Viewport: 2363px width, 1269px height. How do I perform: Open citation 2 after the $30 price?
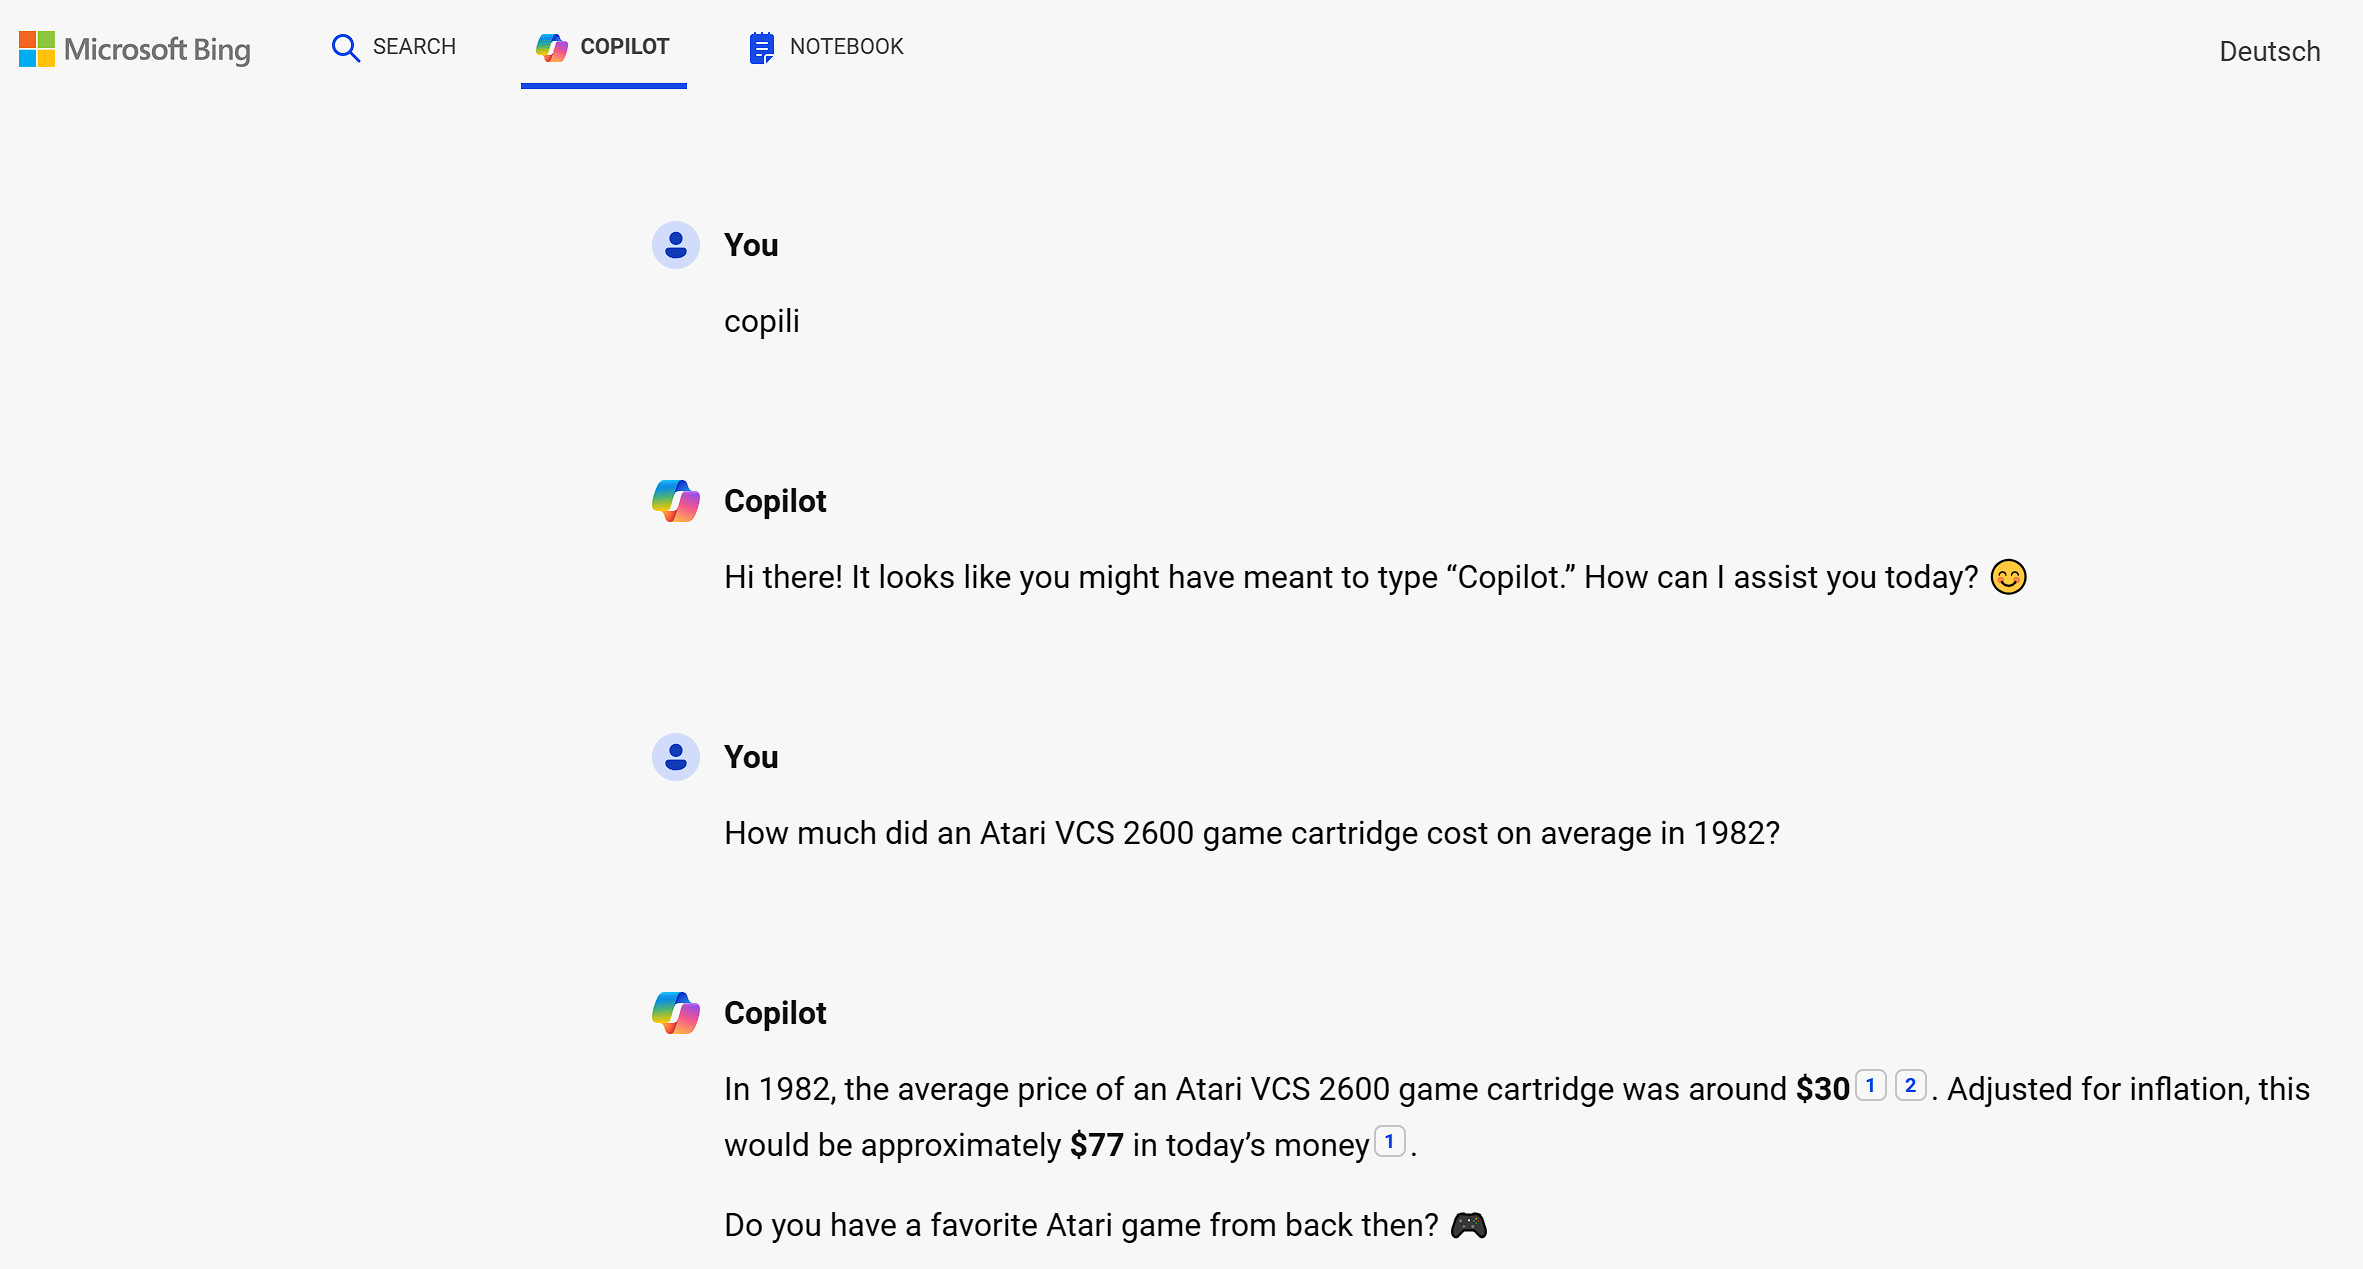[1911, 1084]
